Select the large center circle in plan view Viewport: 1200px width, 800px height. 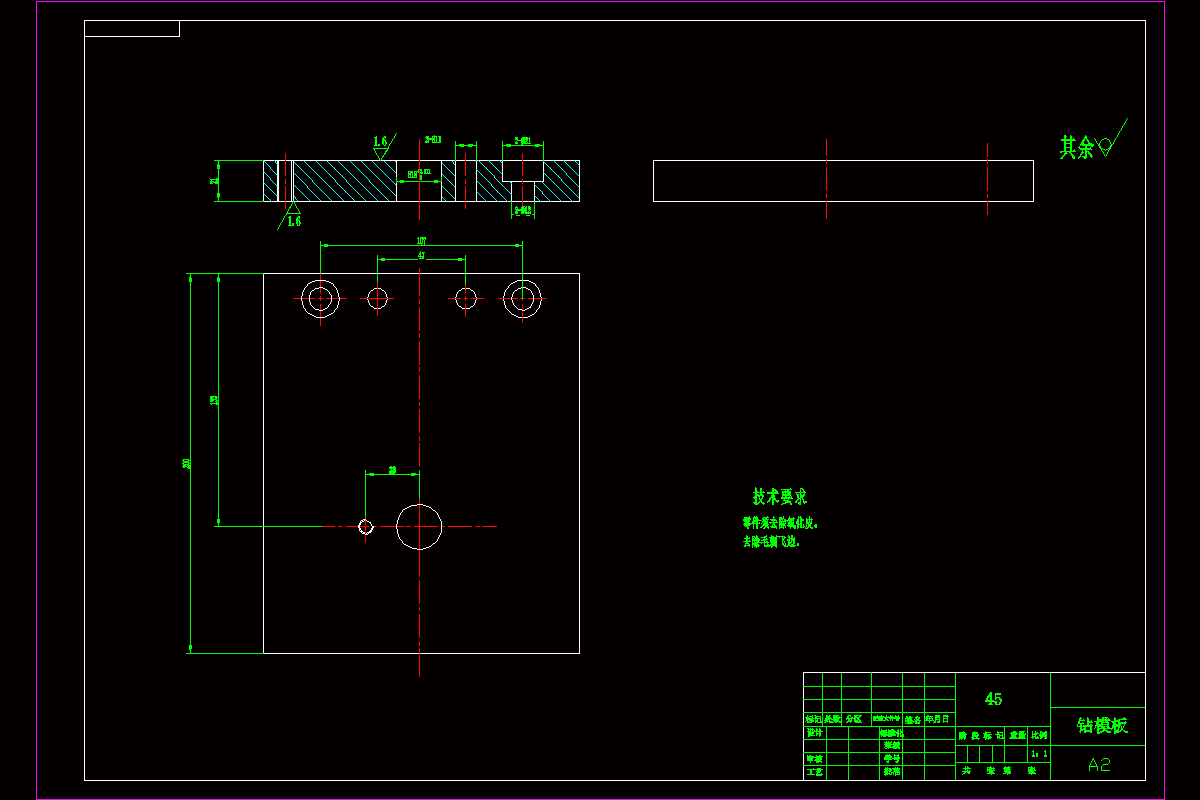click(419, 527)
